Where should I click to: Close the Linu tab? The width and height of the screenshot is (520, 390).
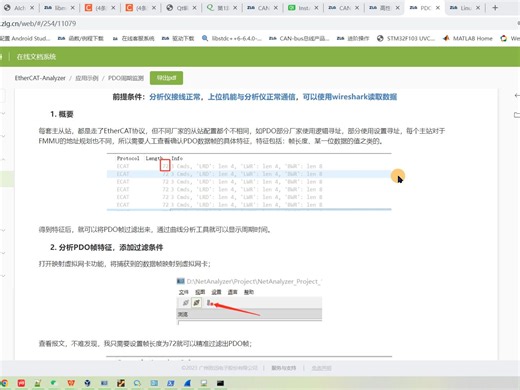click(478, 8)
